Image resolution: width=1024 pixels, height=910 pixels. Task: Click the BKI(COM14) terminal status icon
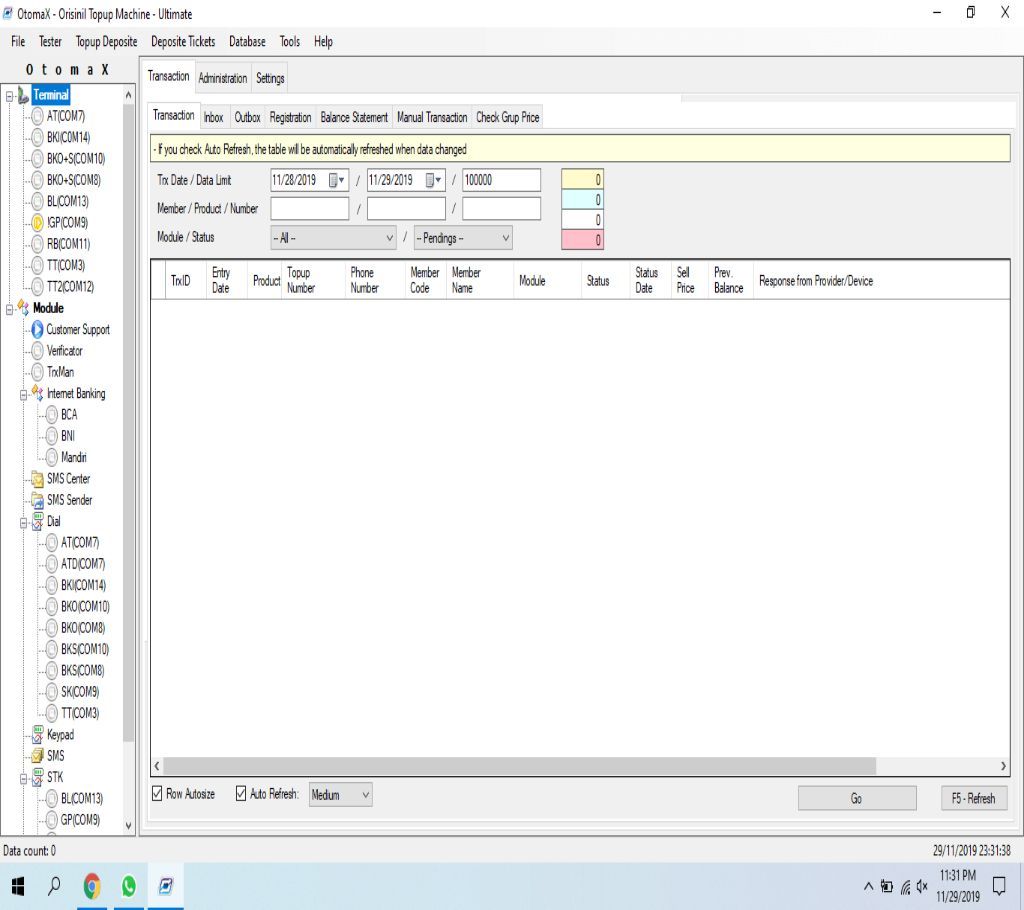click(38, 138)
